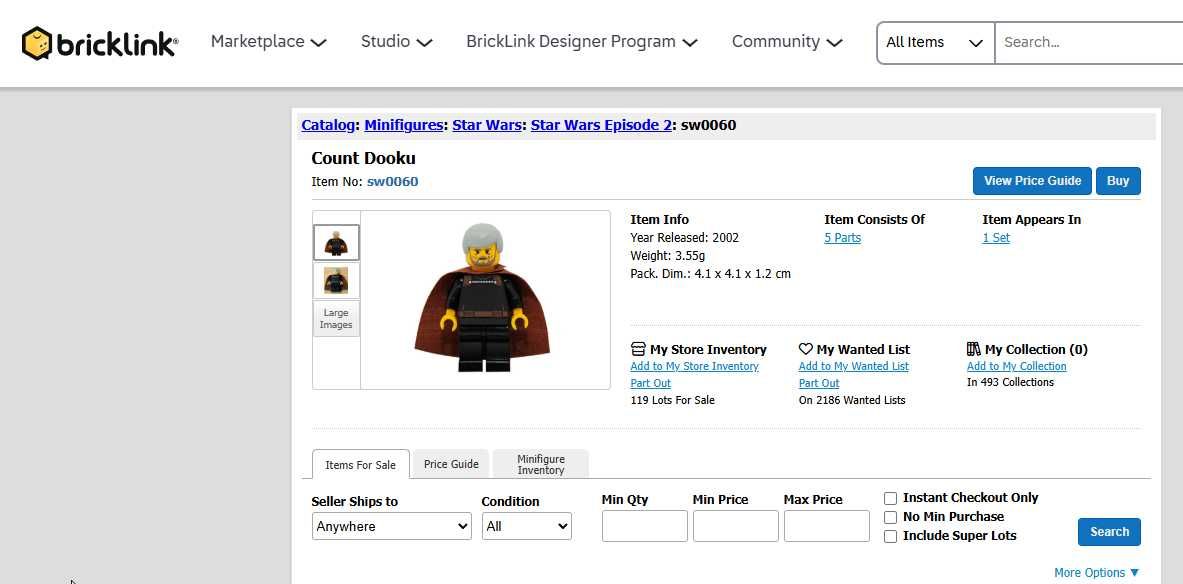The width and height of the screenshot is (1183, 584).
Task: Click the BrickLink logo
Action: (x=100, y=43)
